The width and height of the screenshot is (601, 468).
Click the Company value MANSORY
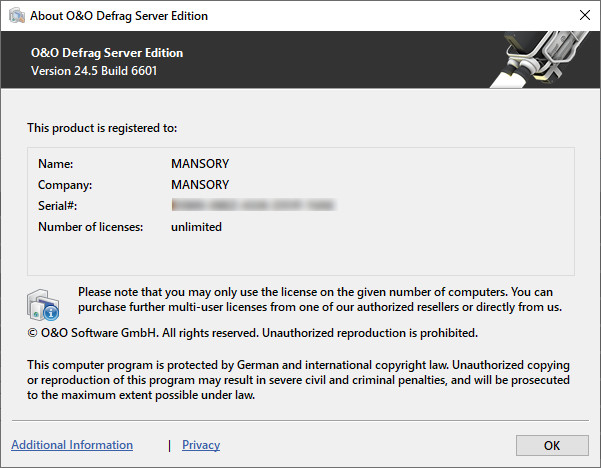[x=200, y=185]
